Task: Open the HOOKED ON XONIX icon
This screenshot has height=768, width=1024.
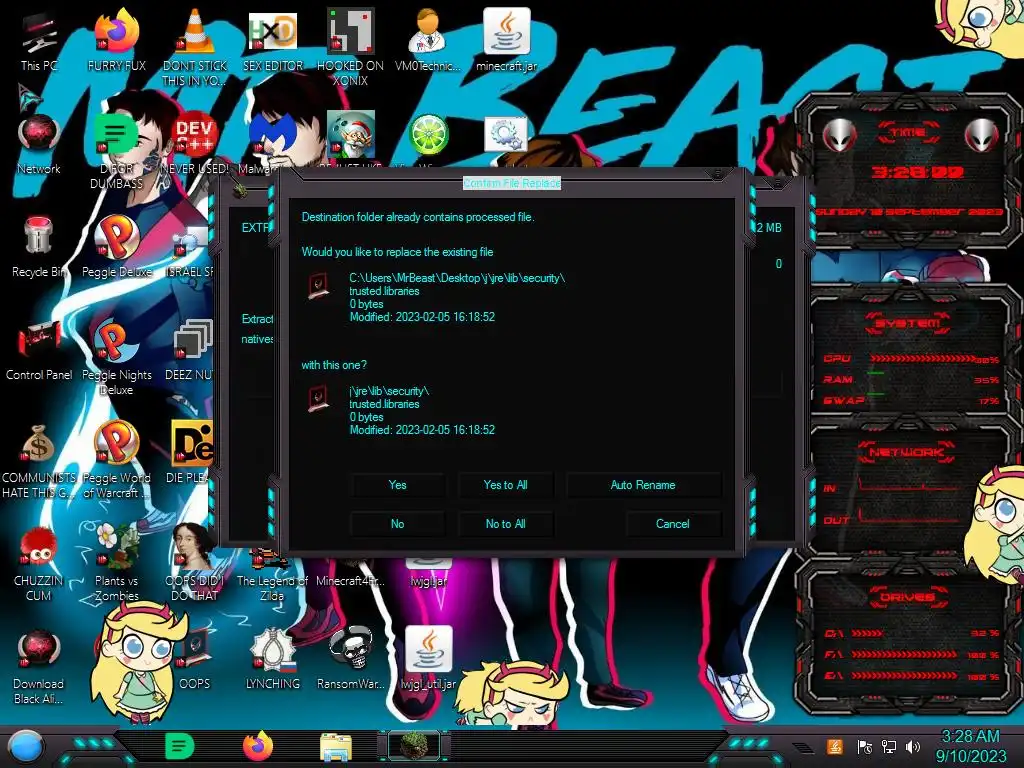Action: tap(350, 47)
